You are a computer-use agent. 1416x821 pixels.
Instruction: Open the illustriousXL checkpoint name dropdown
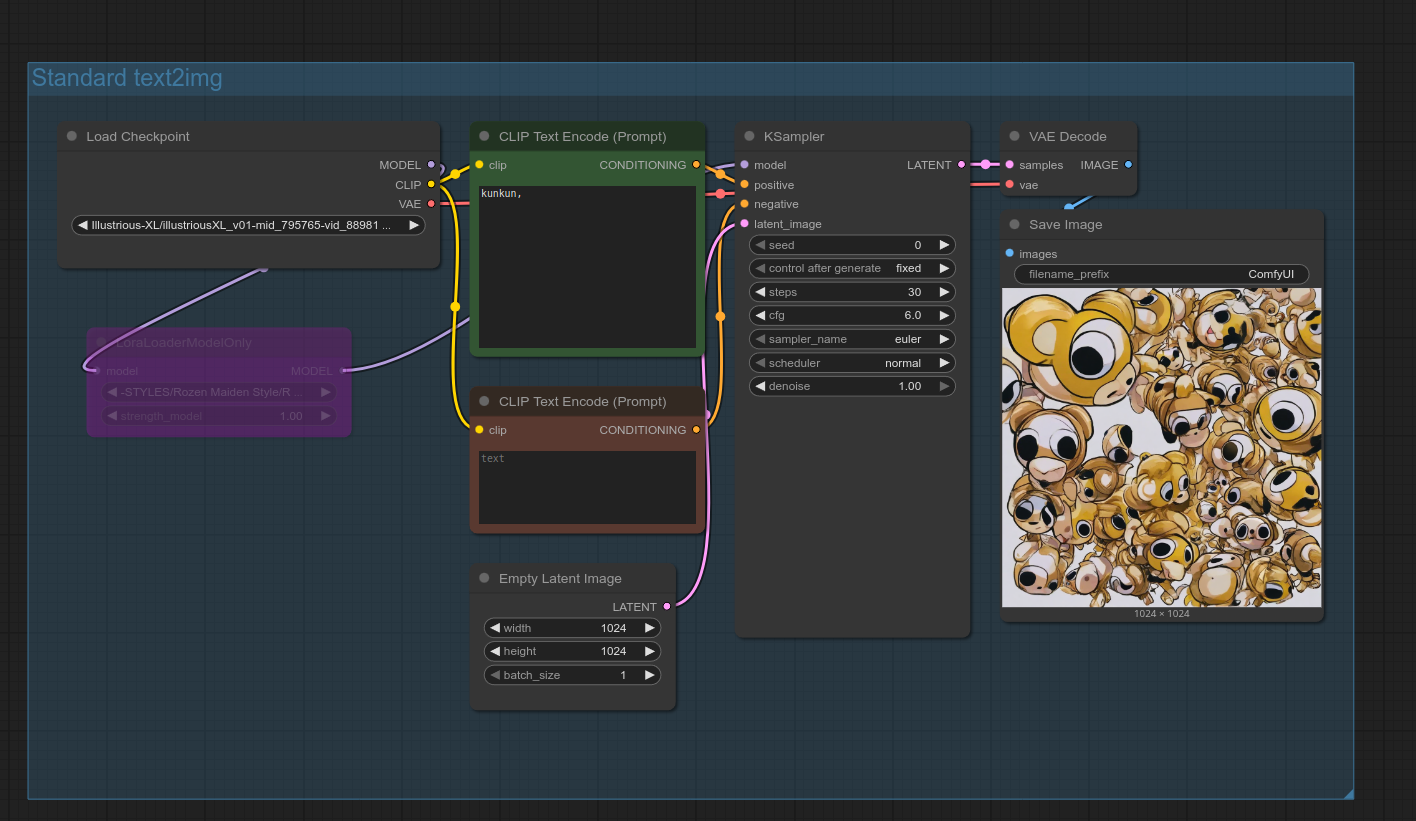coord(248,226)
